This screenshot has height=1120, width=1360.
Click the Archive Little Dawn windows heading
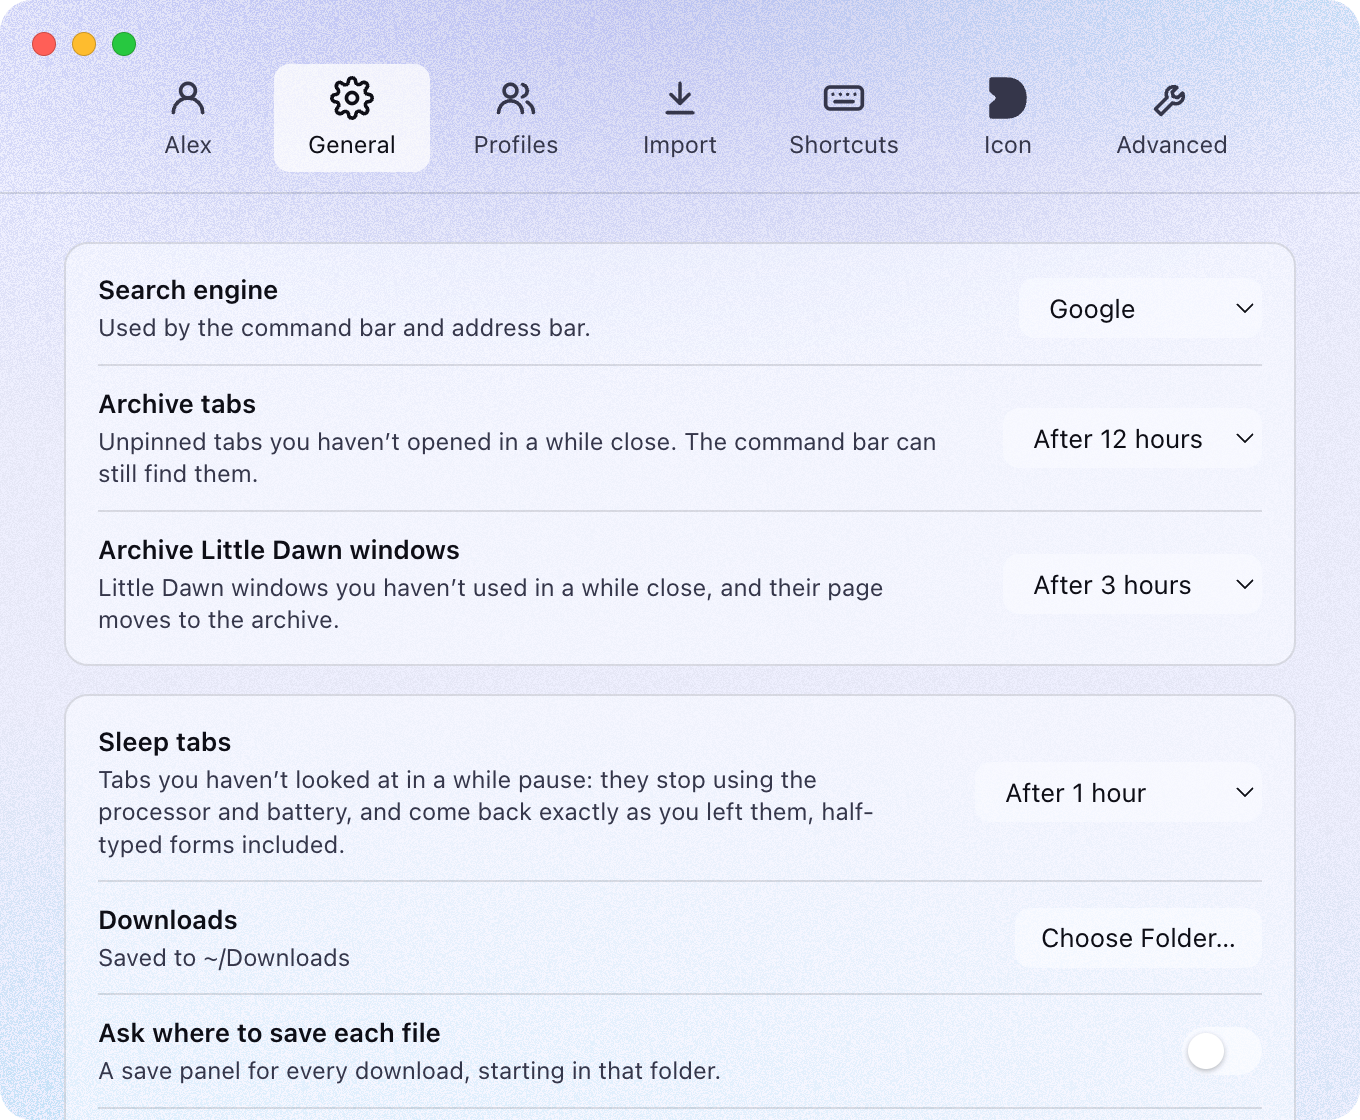[x=279, y=550]
